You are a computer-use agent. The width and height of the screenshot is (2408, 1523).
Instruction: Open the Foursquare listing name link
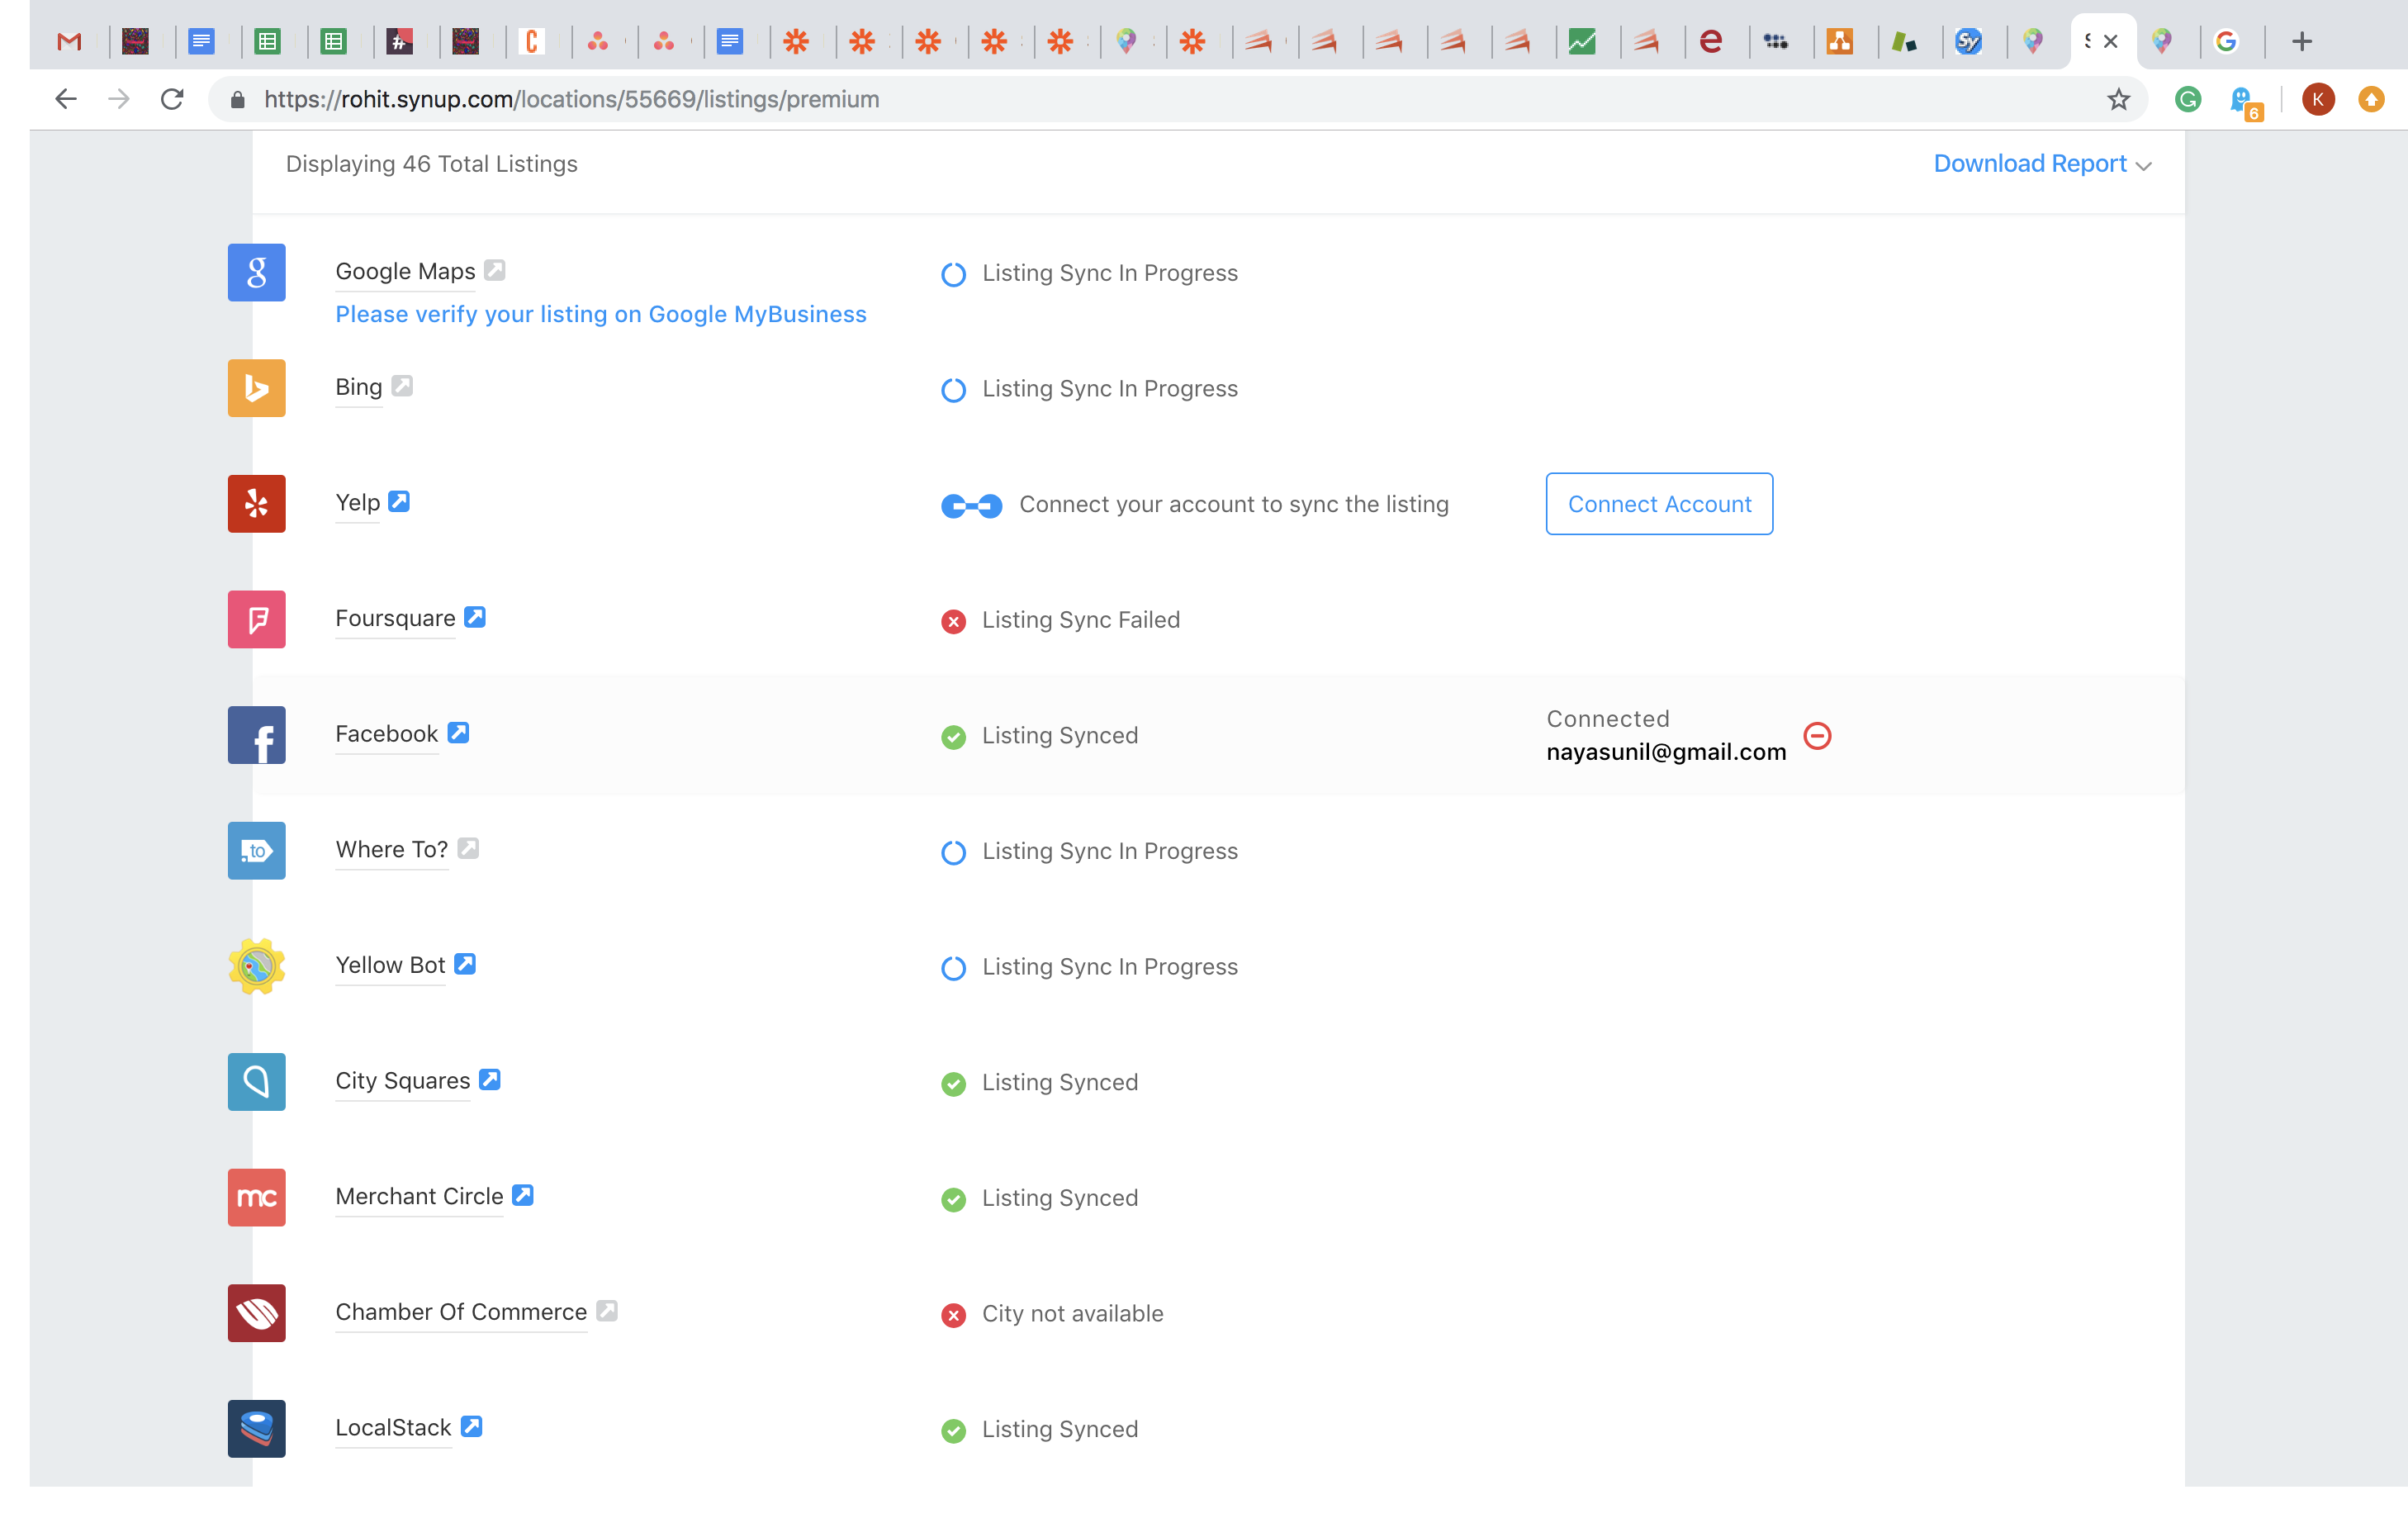[x=395, y=618]
